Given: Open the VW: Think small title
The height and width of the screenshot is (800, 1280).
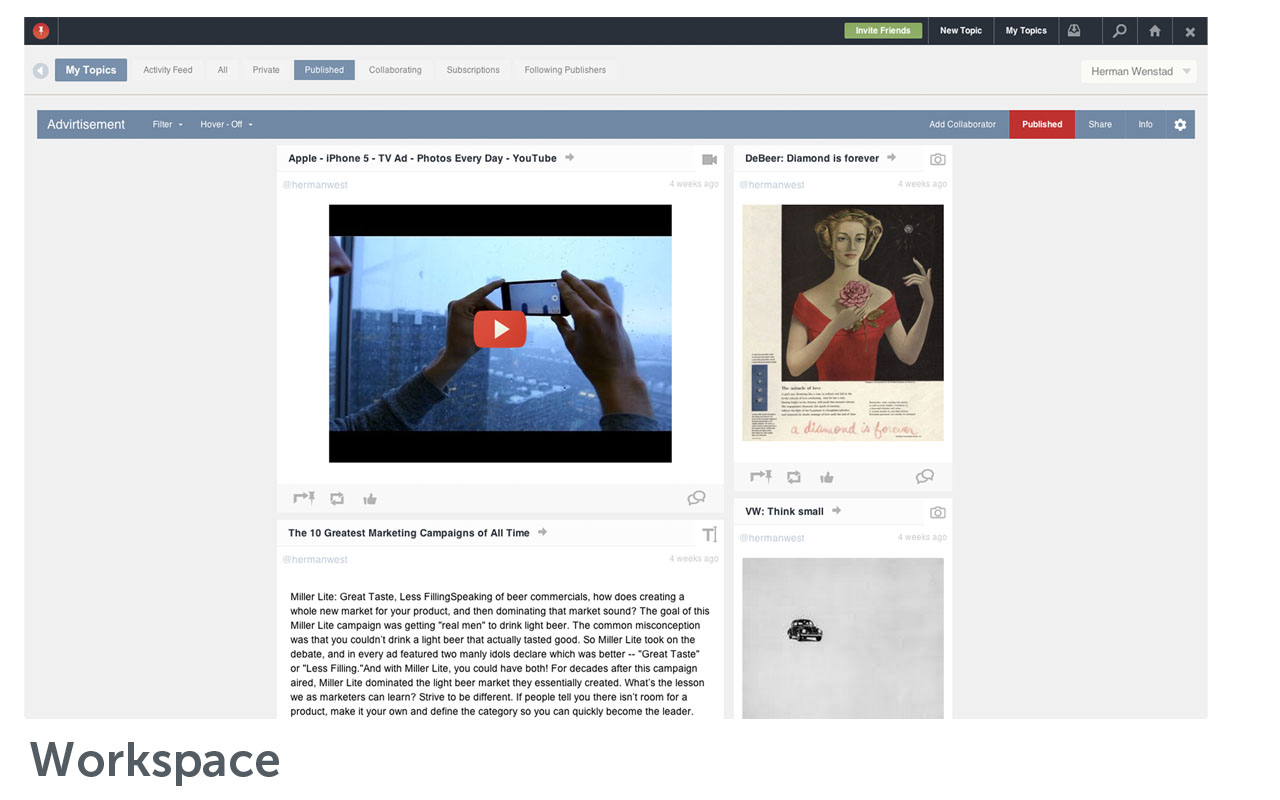Looking at the screenshot, I should pyautogui.click(x=784, y=511).
